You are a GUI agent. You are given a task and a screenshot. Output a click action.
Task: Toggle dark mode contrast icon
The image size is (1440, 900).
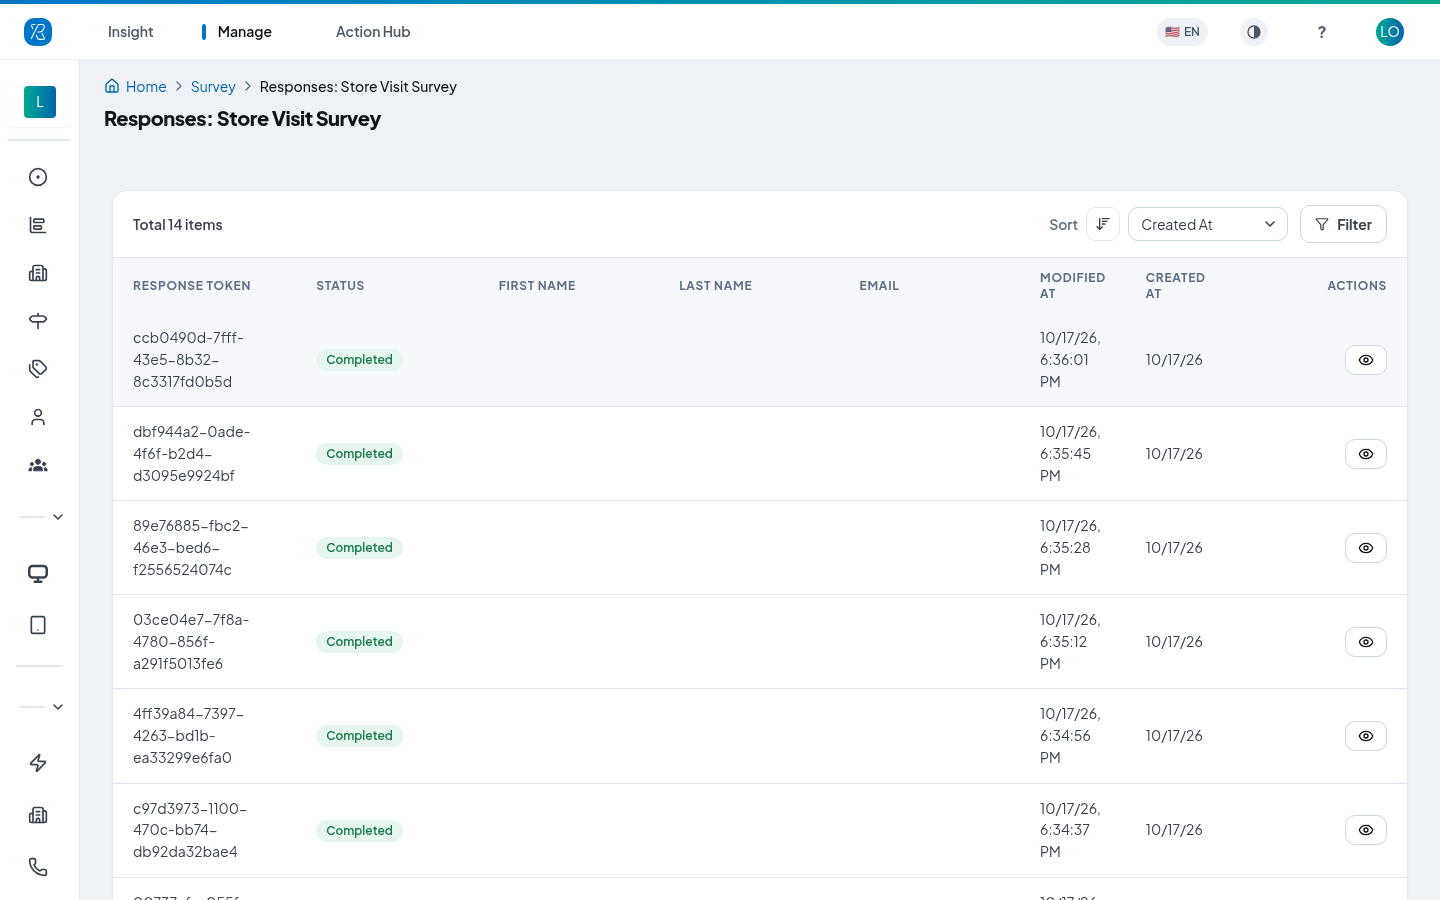click(1254, 32)
